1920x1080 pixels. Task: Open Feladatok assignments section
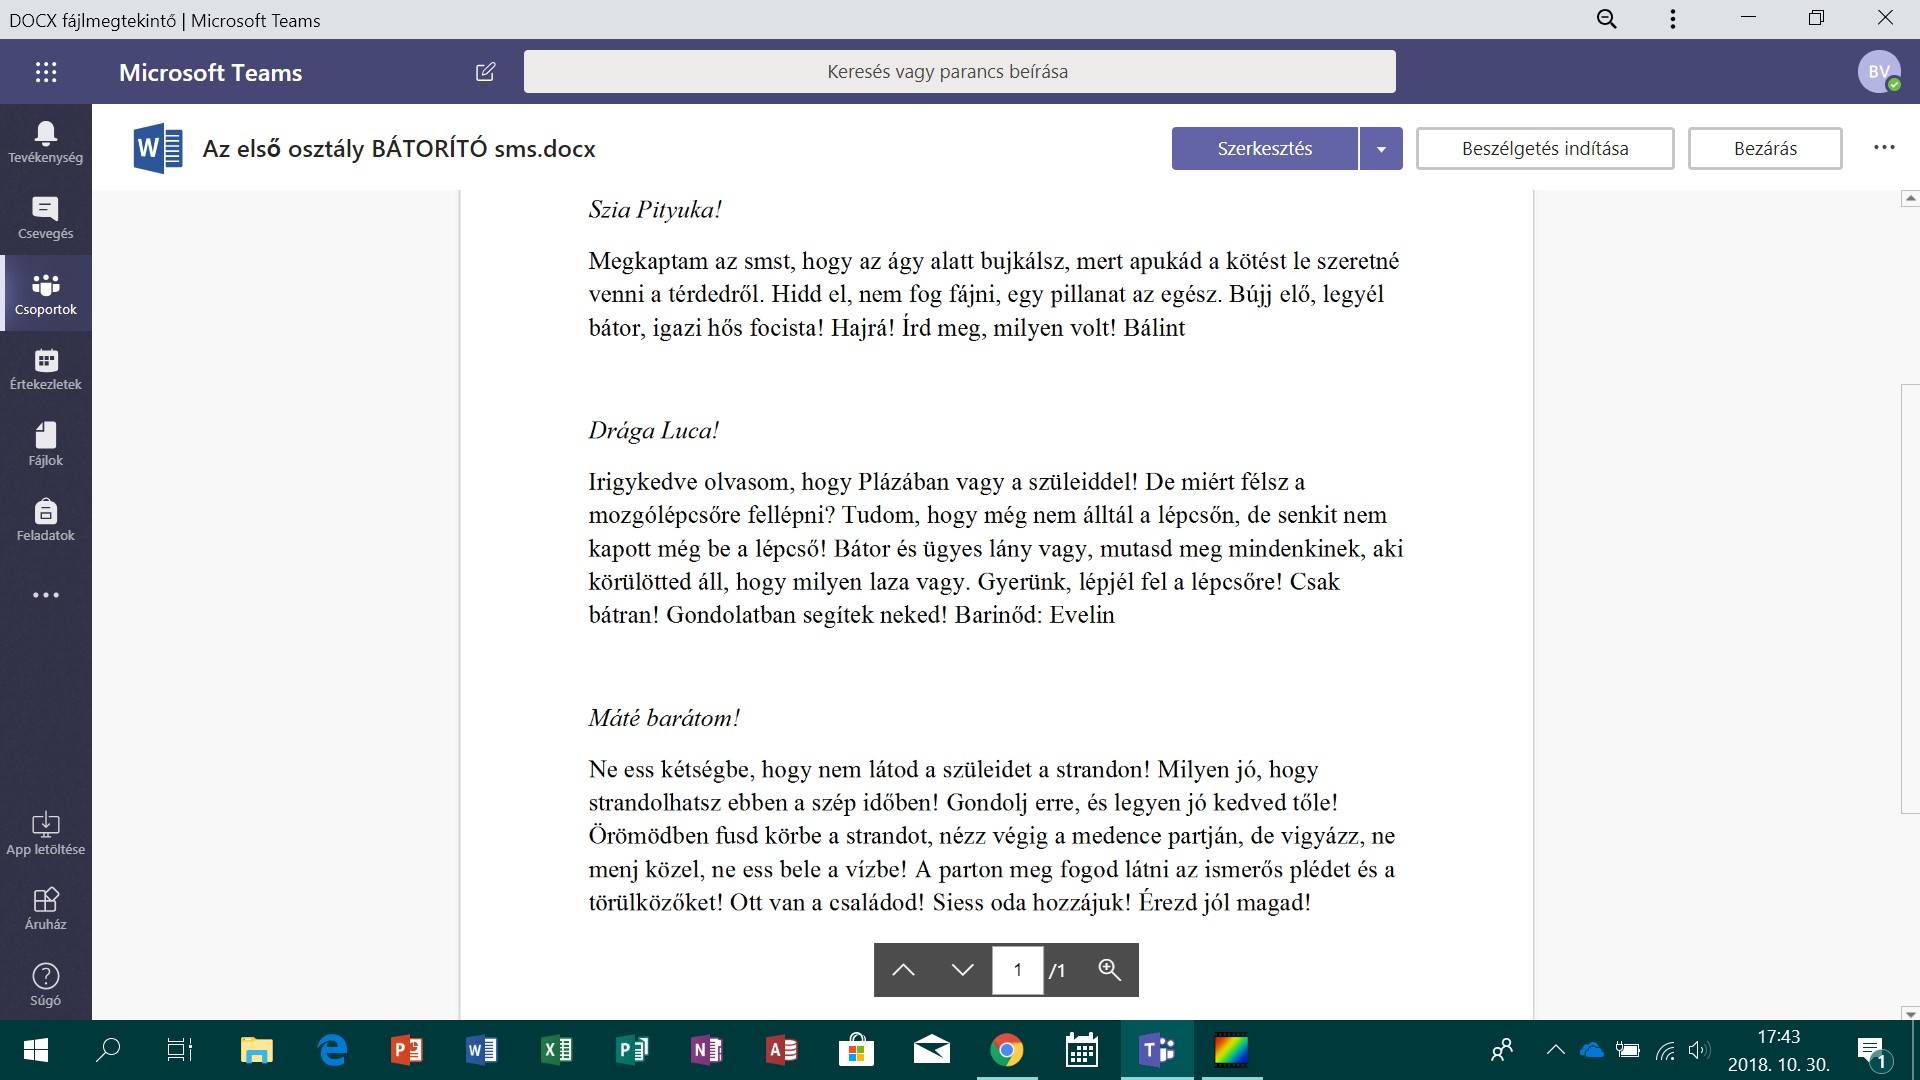tap(46, 520)
